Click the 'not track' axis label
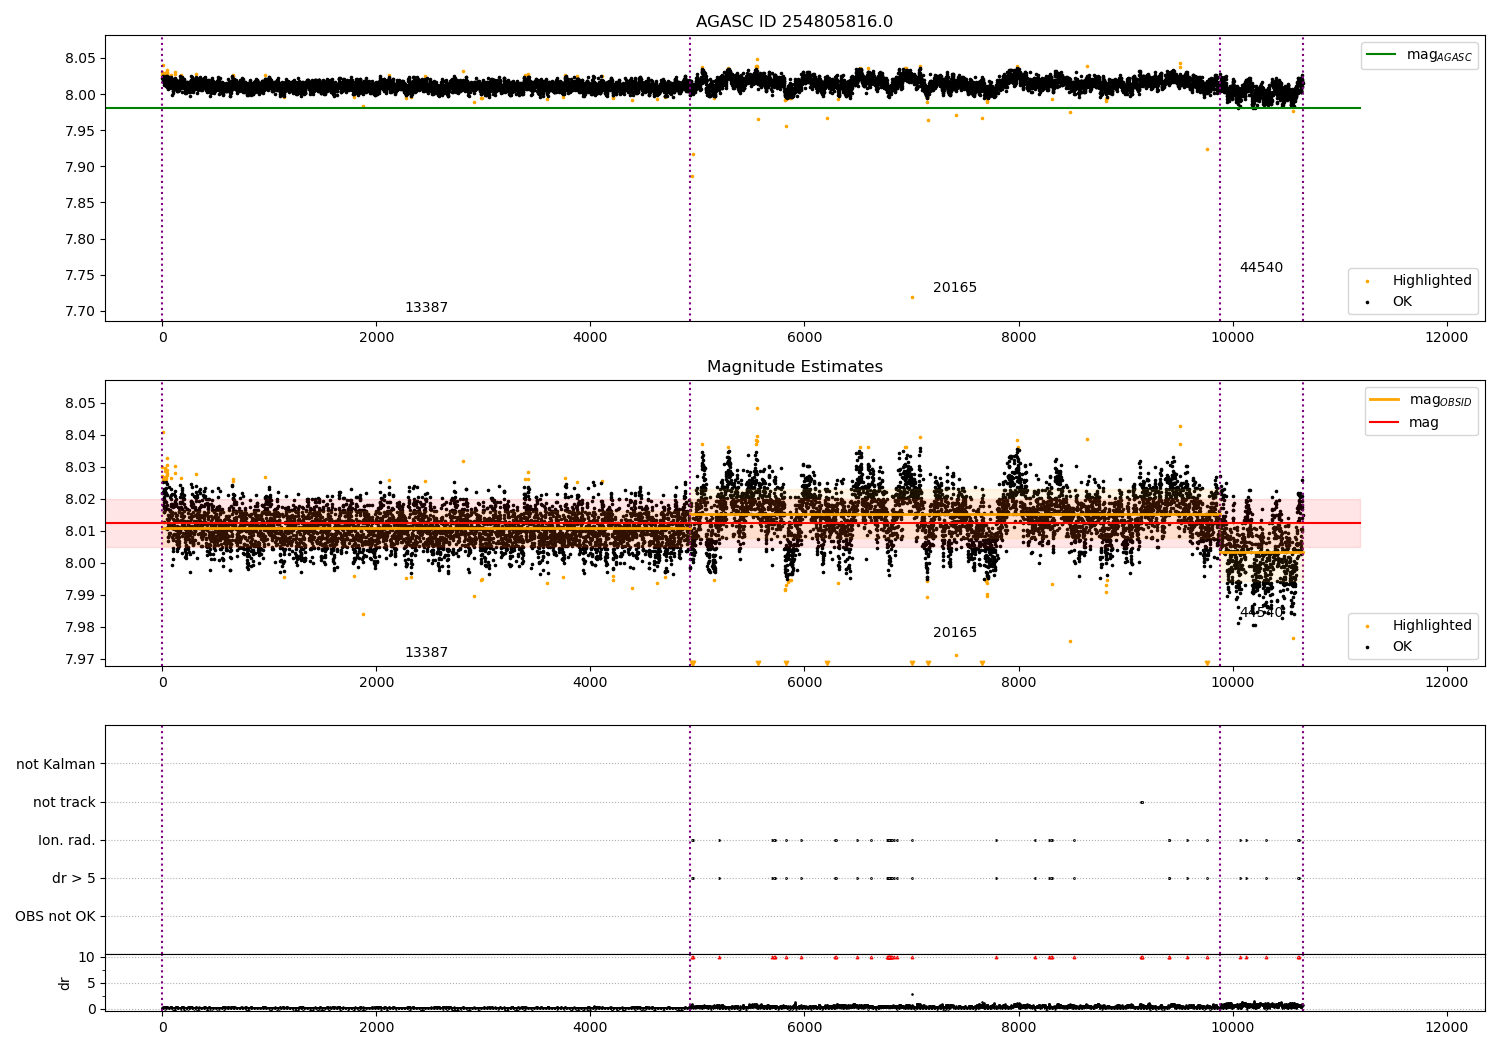1500x1050 pixels. [x=64, y=802]
